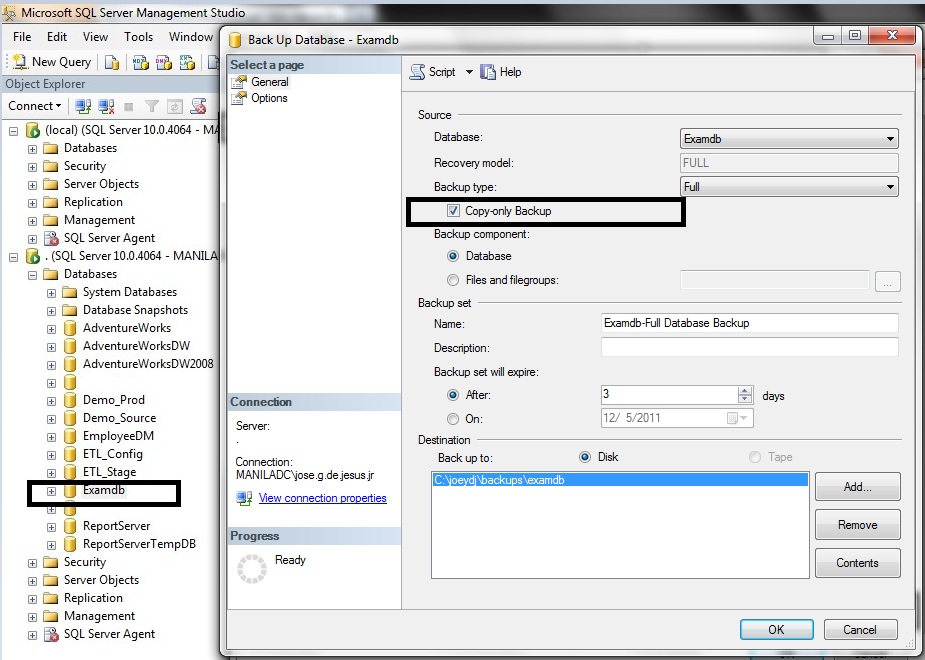925x660 pixels.
Task: Select the Files and filegroups radio button
Action: coord(452,280)
